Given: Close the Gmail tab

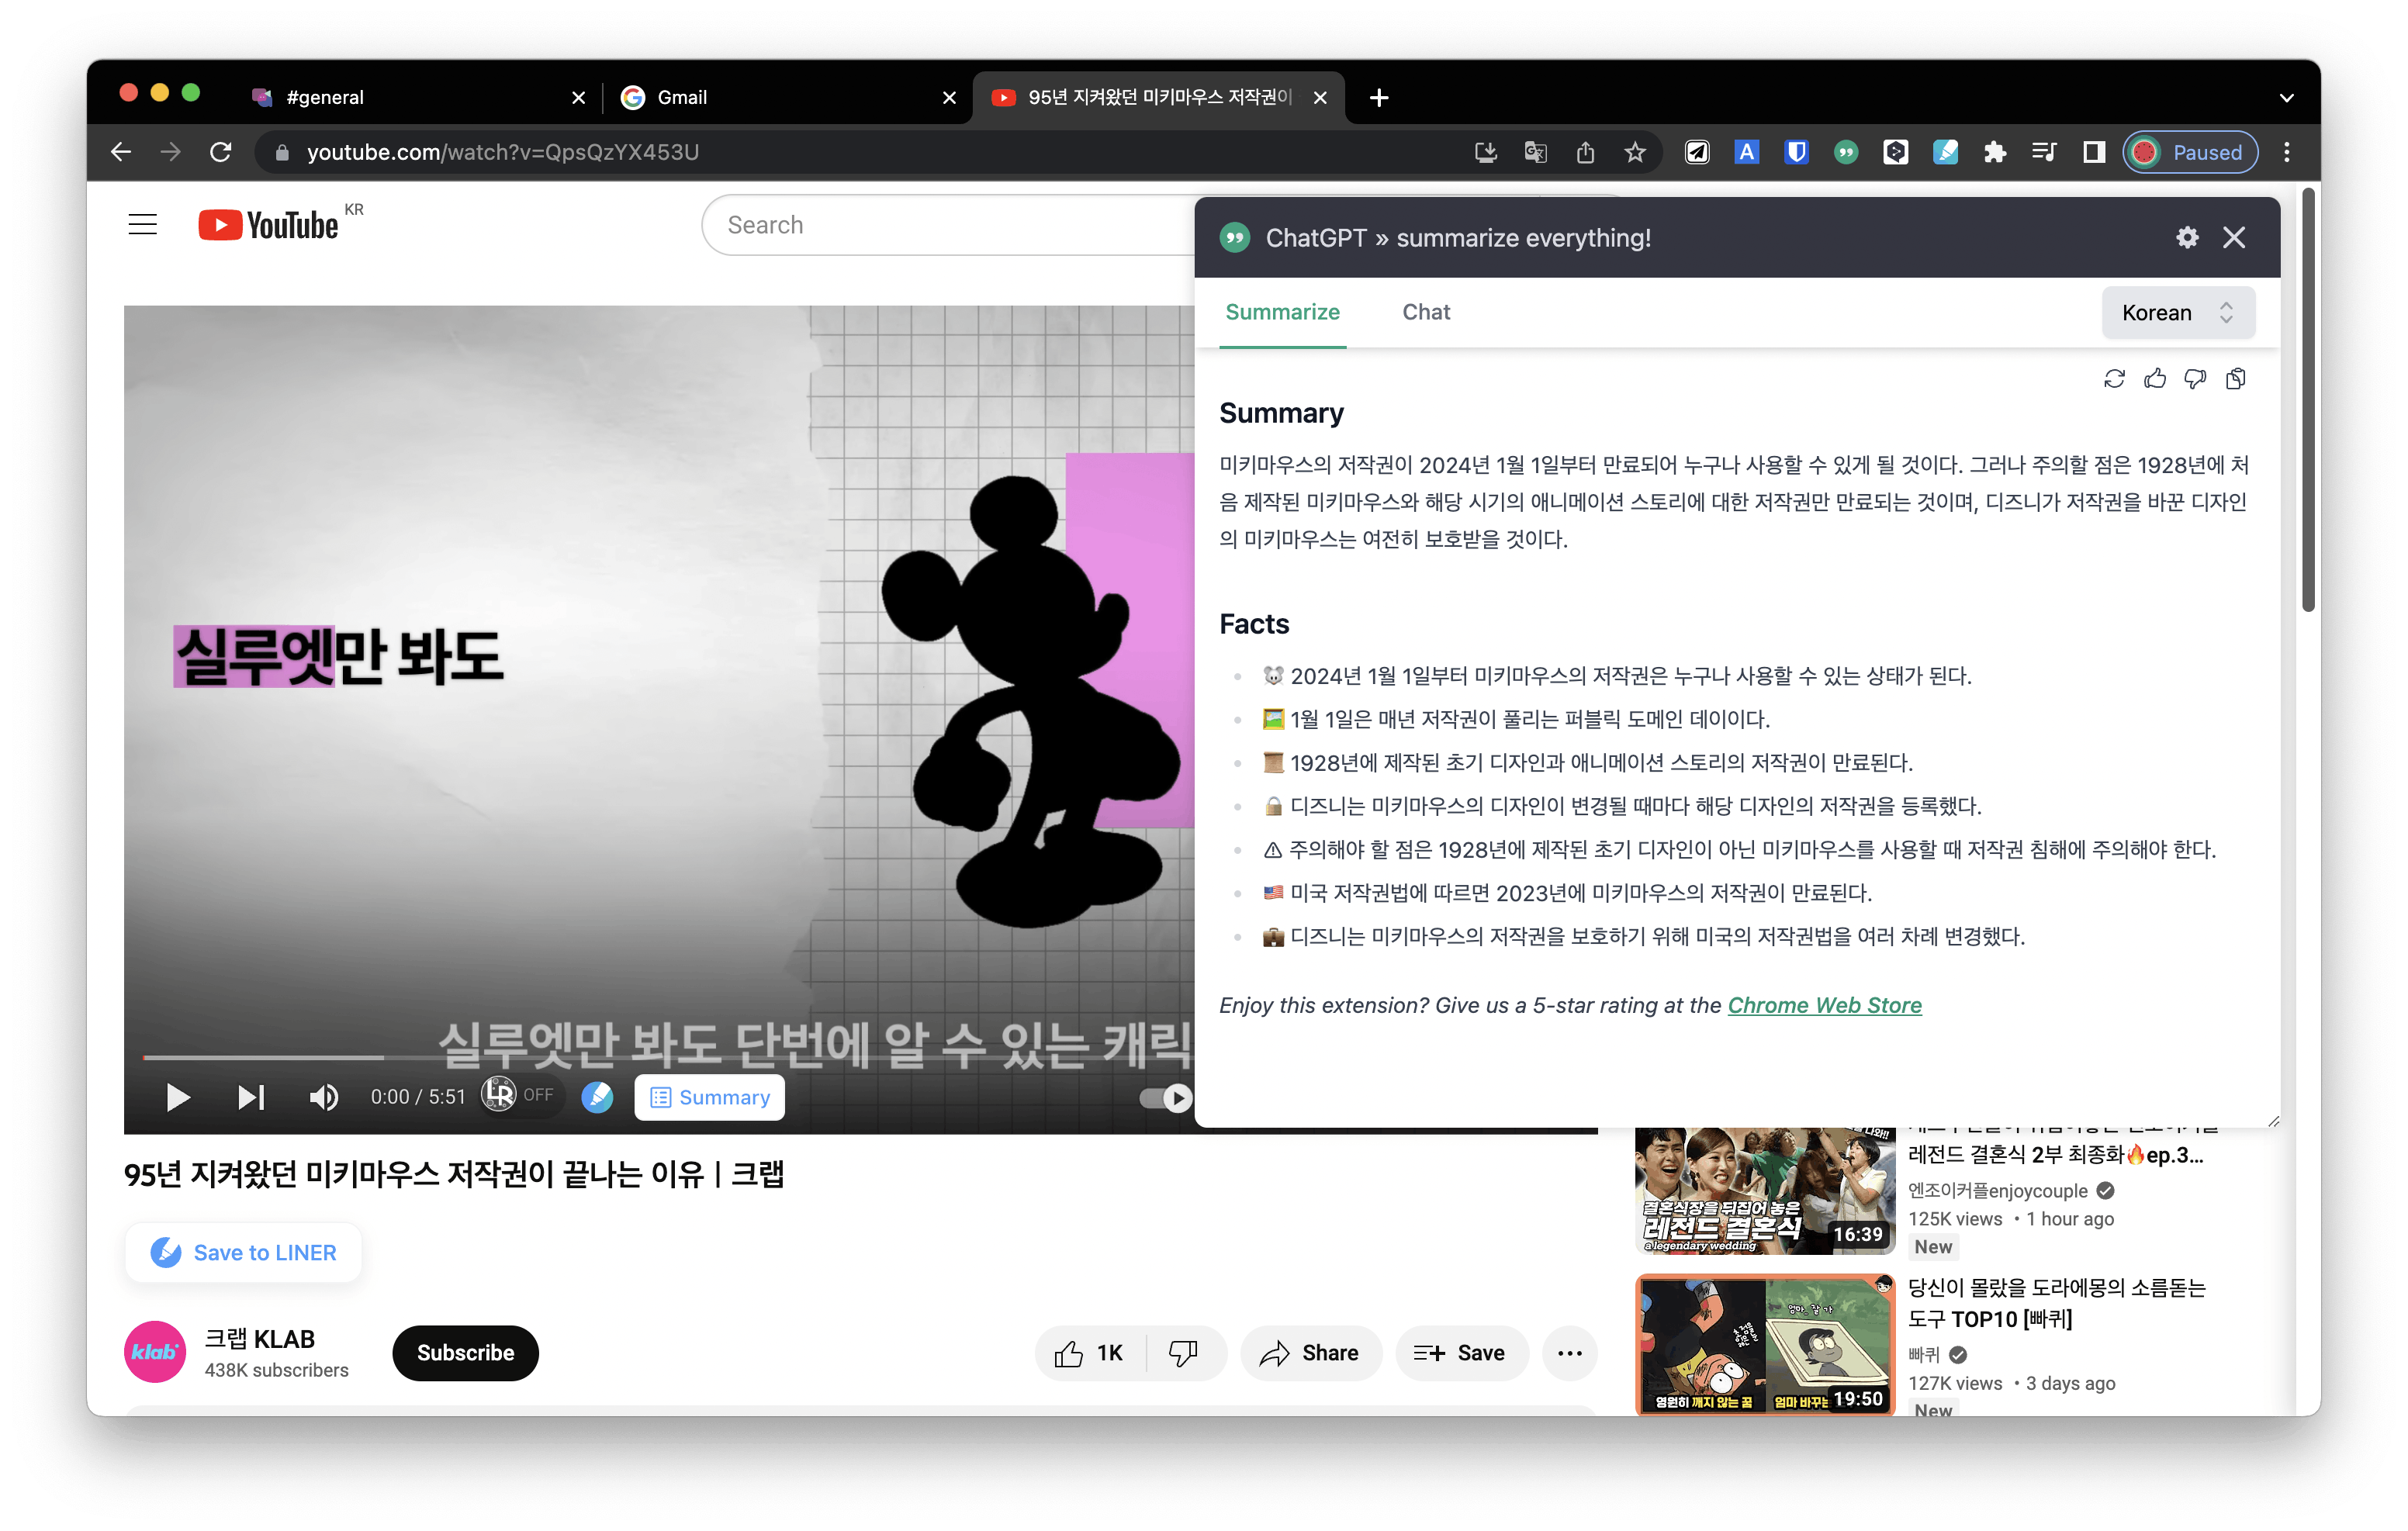Looking at the screenshot, I should 949,97.
